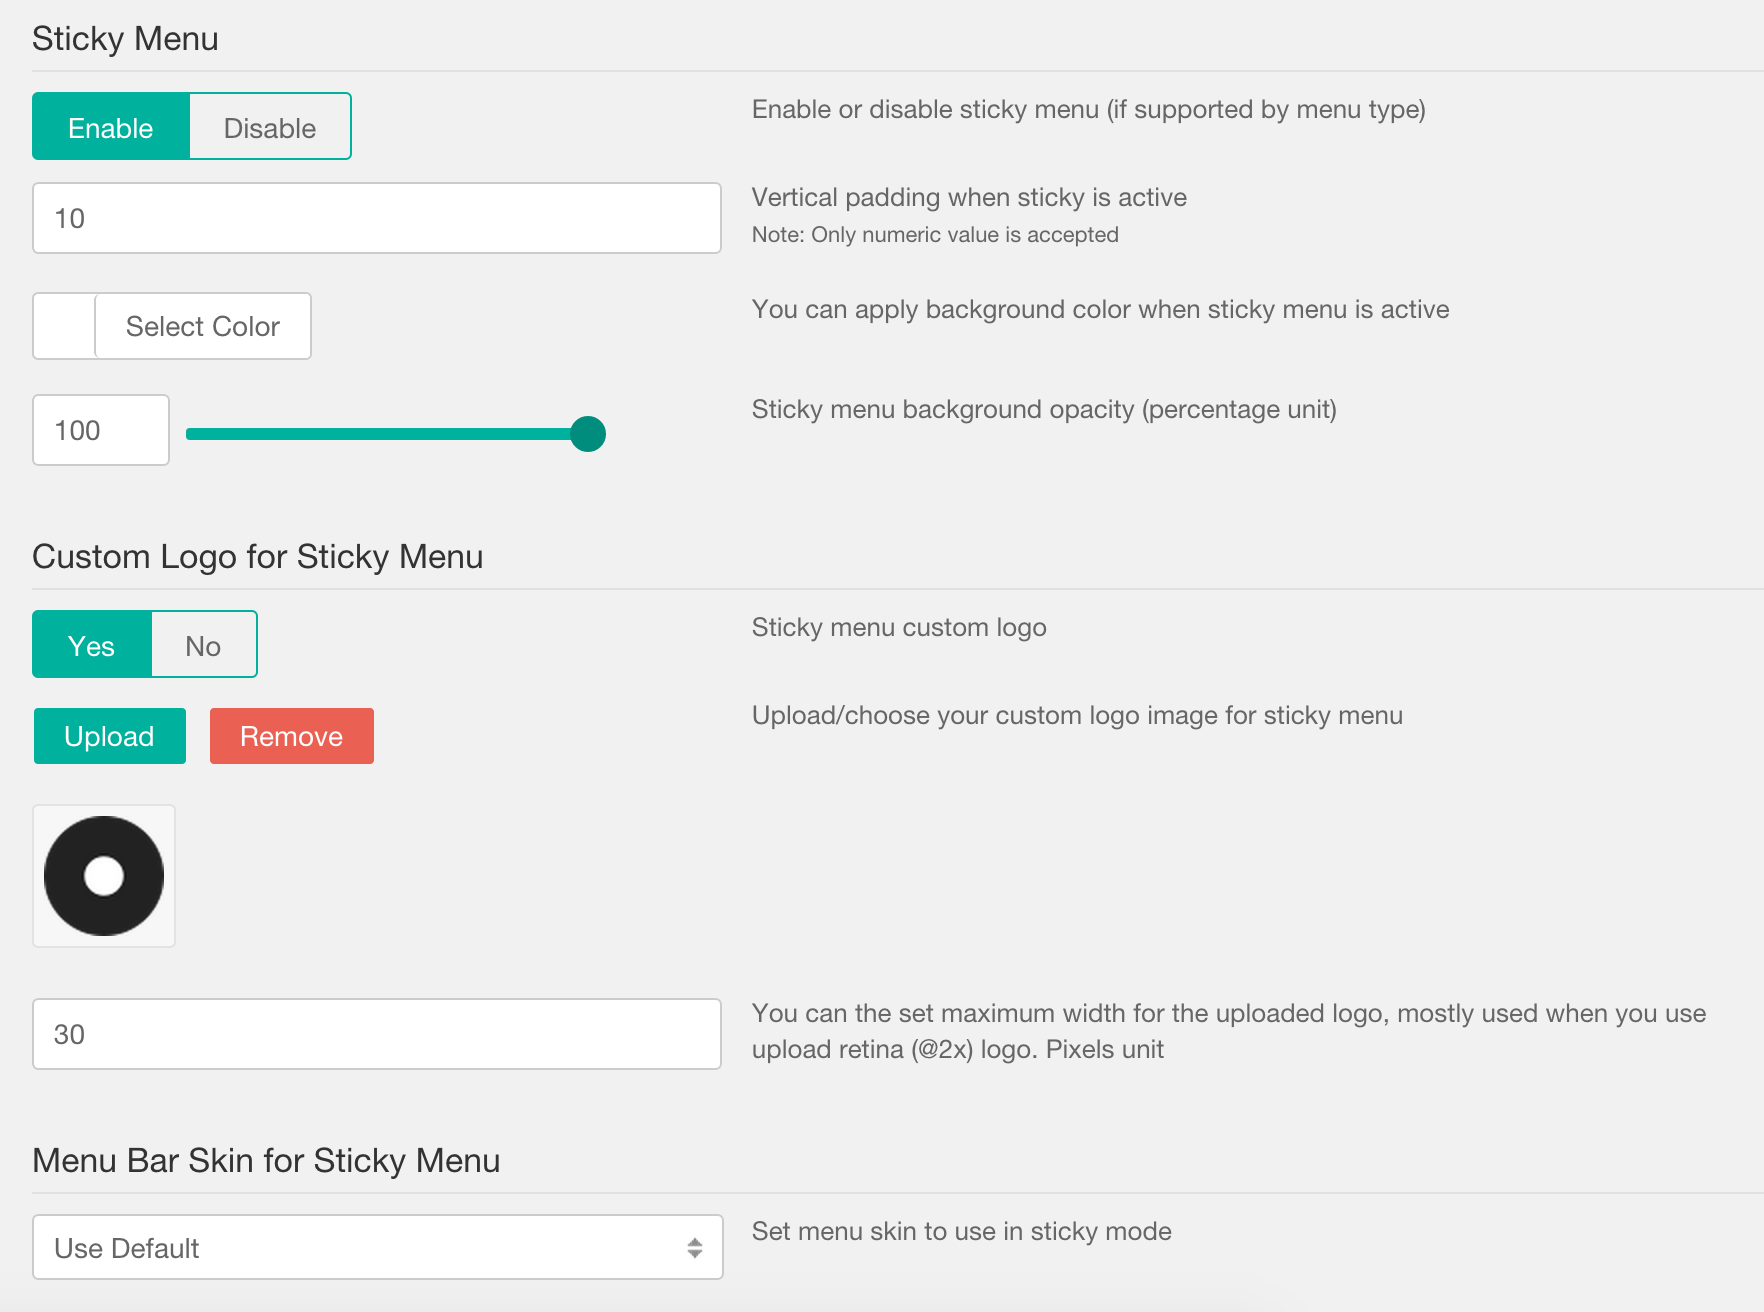Click the Sticky Menu section heading
The height and width of the screenshot is (1312, 1764).
point(125,39)
